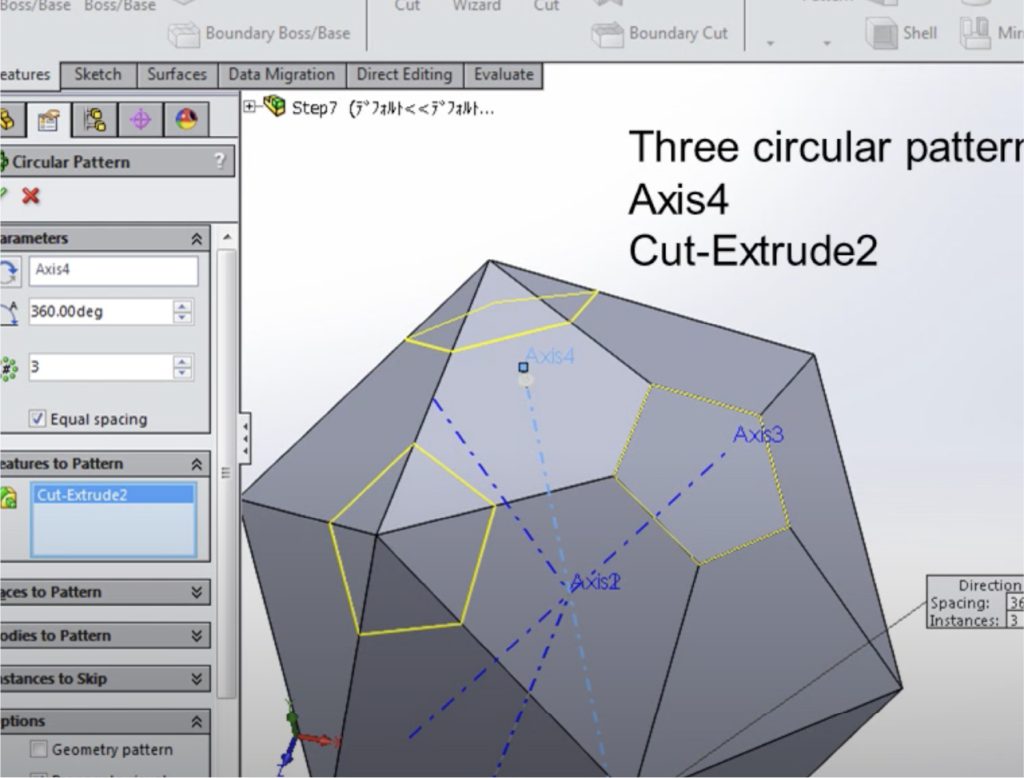The height and width of the screenshot is (778, 1024).
Task: Click the number of instances icon
Action: pyautogui.click(x=8, y=368)
